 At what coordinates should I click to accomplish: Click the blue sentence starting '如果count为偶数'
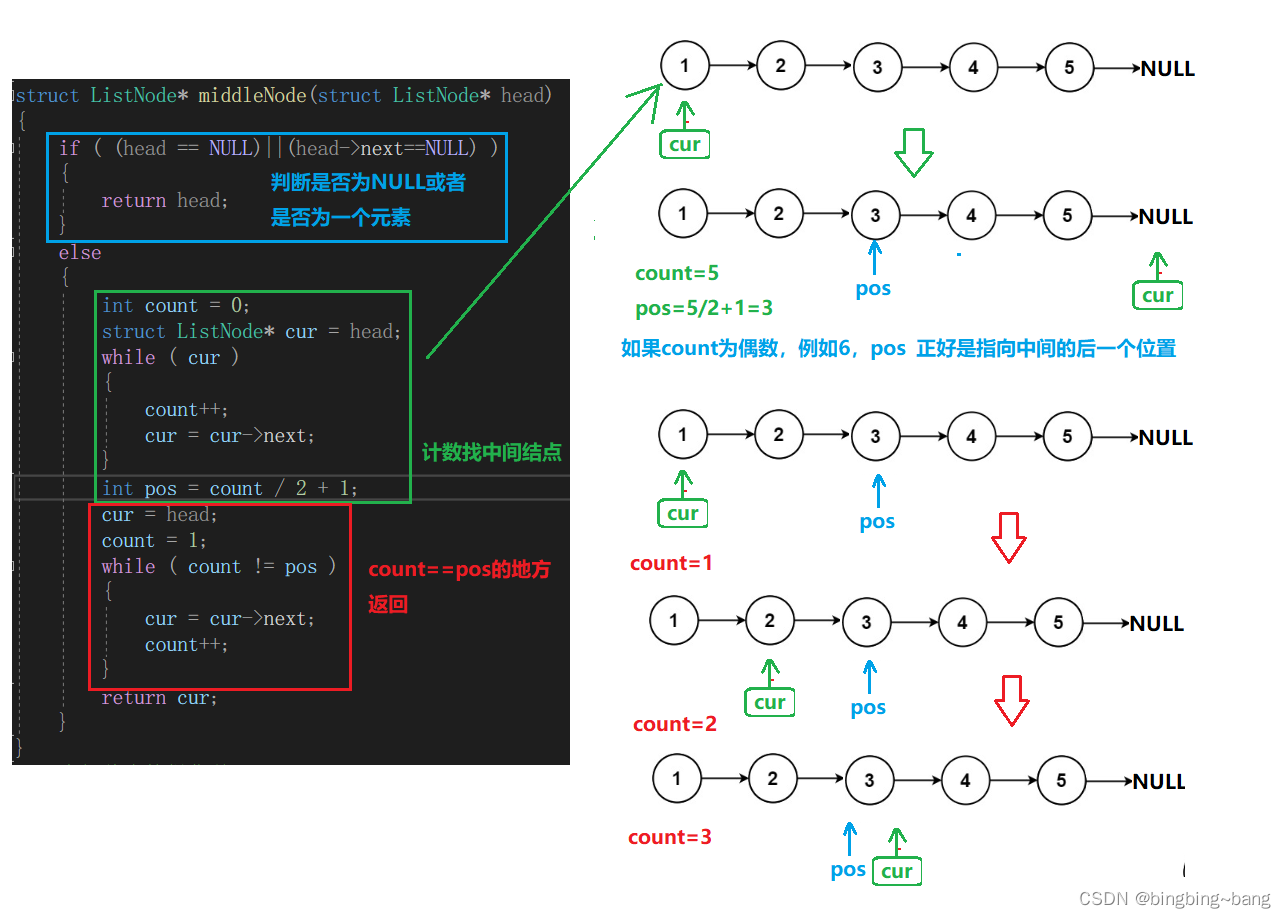898,349
